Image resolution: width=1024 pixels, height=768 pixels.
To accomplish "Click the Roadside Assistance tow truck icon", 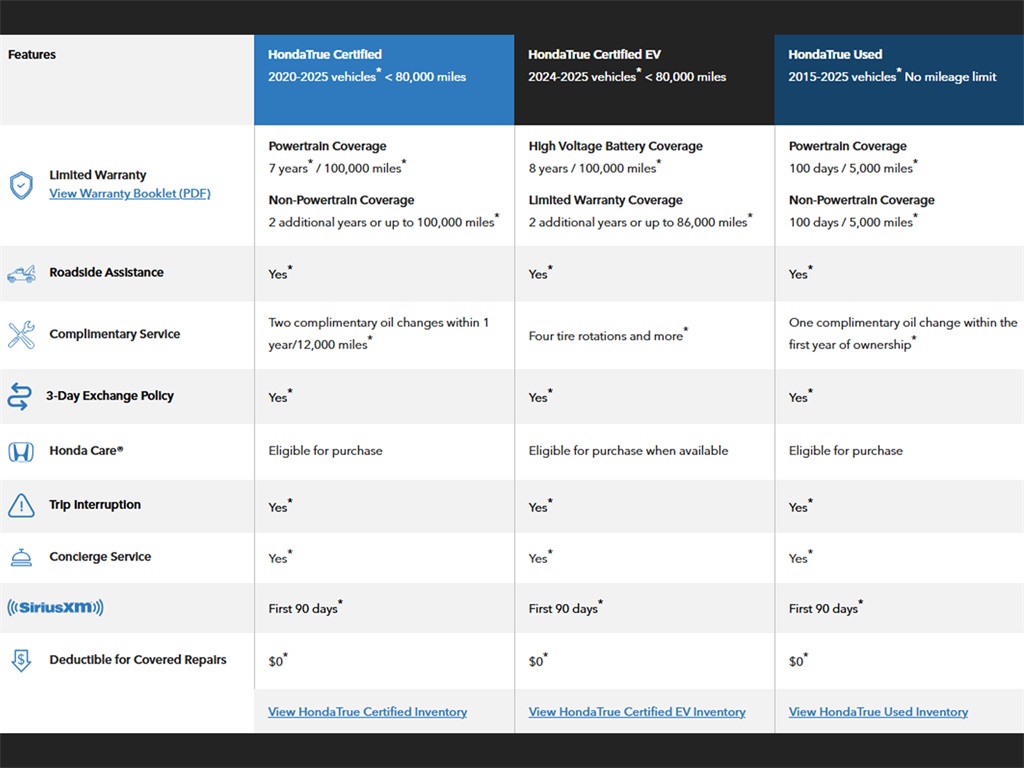I will (x=21, y=274).
